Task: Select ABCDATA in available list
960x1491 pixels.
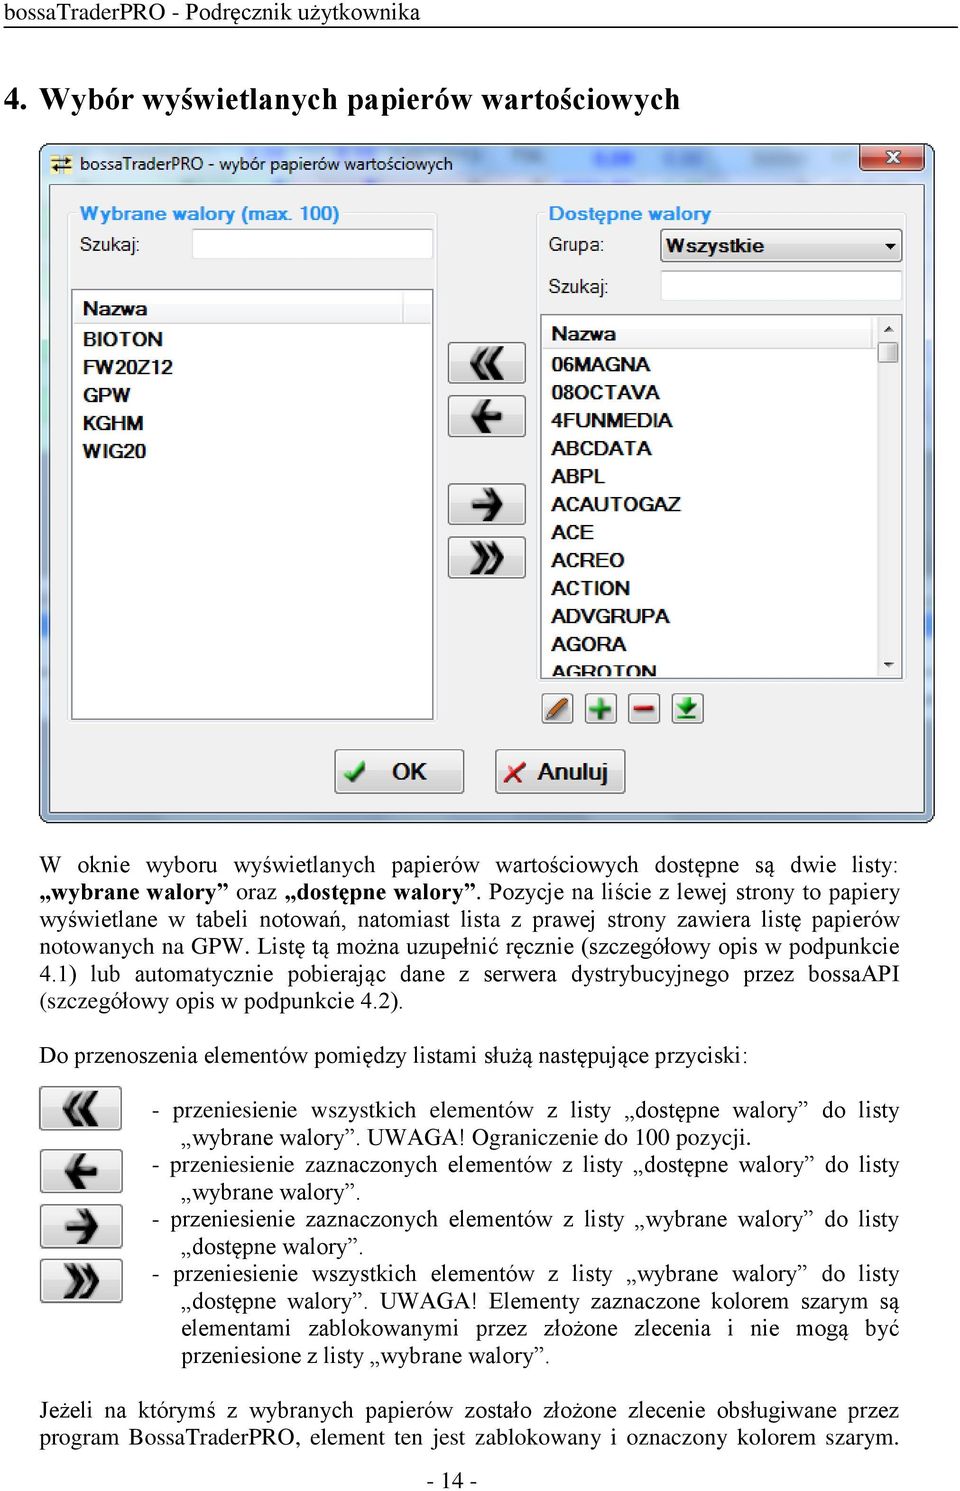Action: pyautogui.click(x=601, y=448)
